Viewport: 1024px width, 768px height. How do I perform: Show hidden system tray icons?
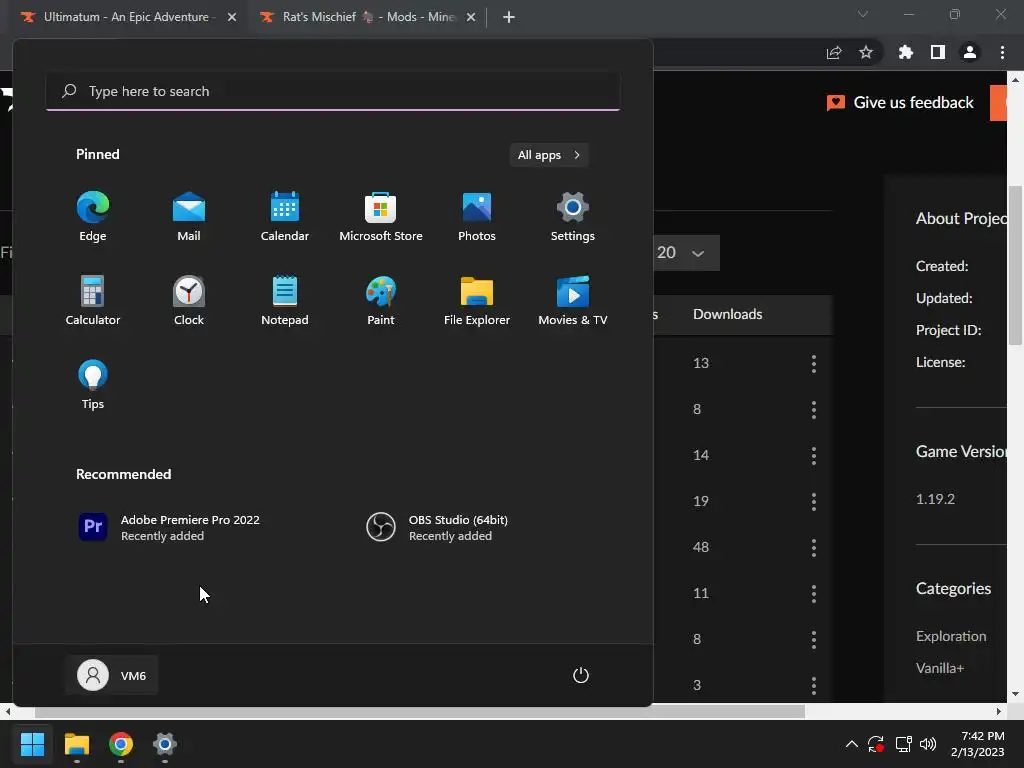(x=852, y=744)
